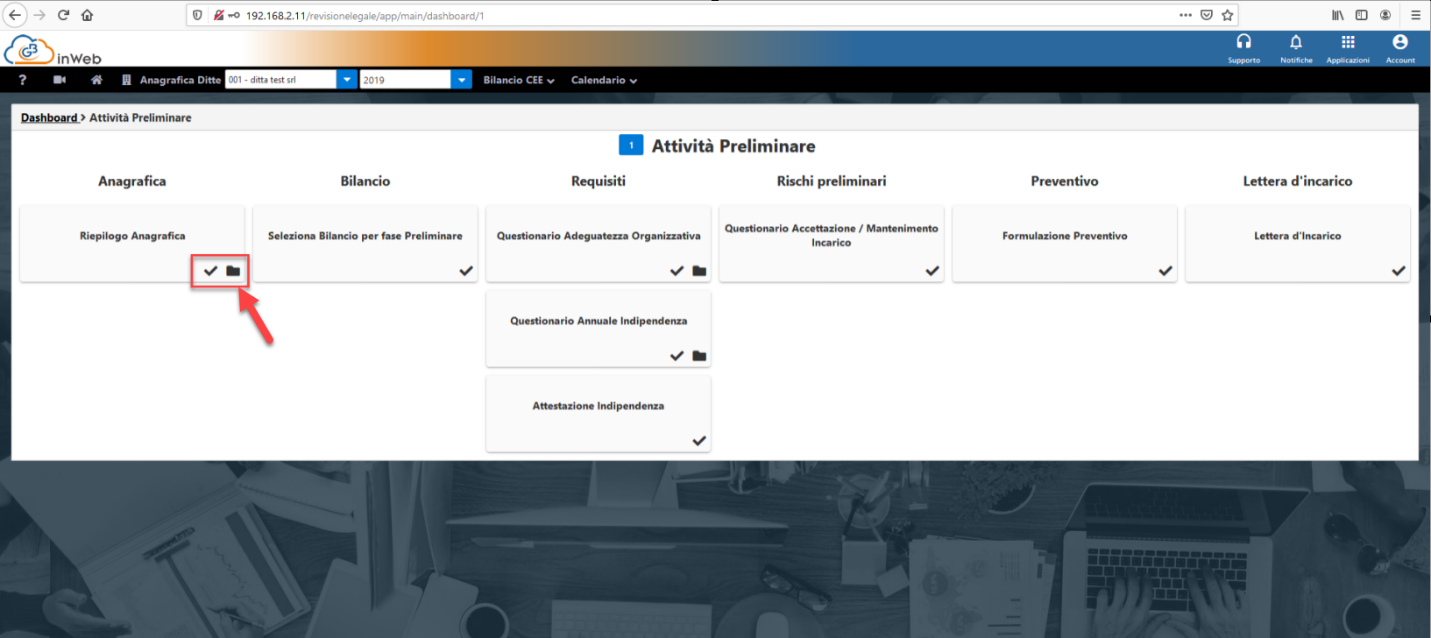Image resolution: width=1431 pixels, height=638 pixels.
Task: Click the question mark help icon
Action: click(23, 80)
